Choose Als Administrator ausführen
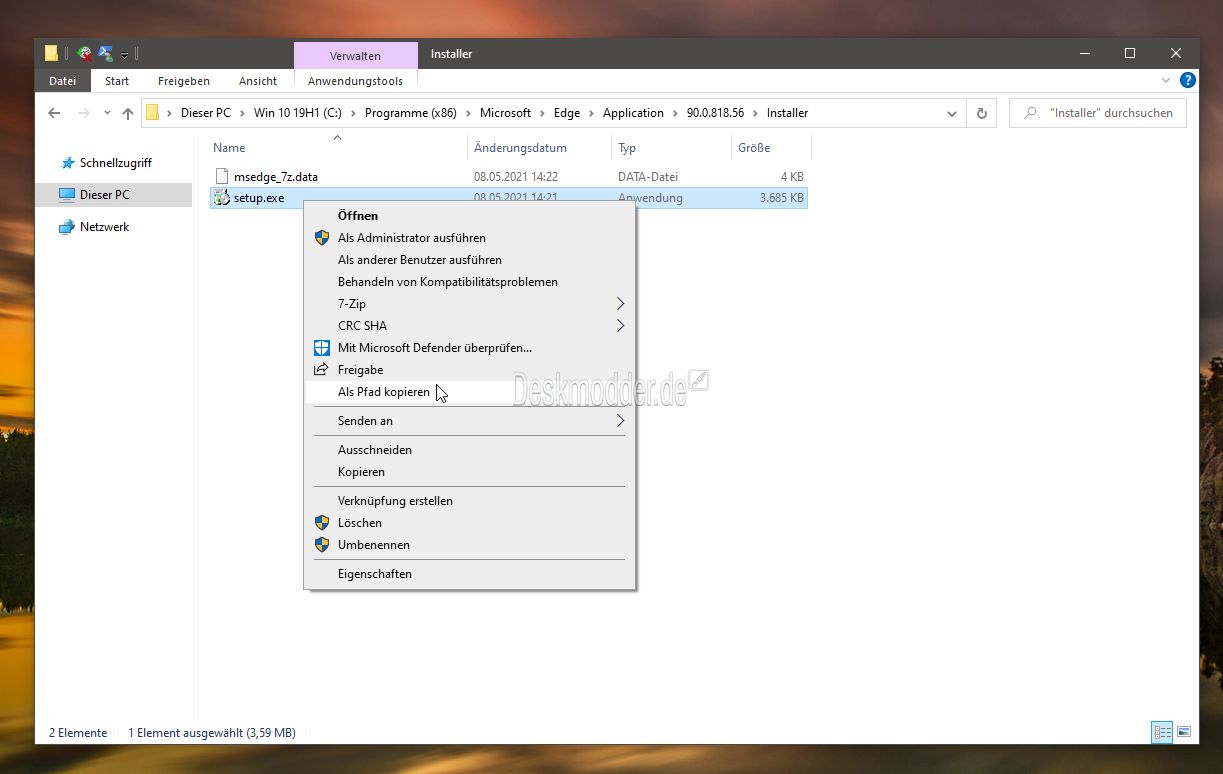Screen dimensions: 1223x774 point(469,238)
